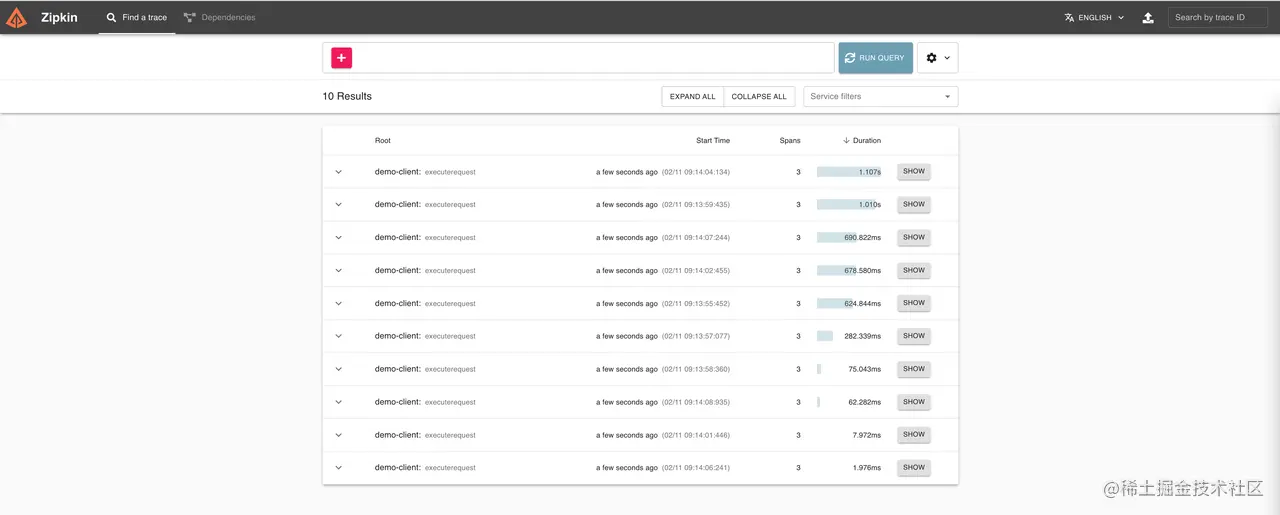Screen dimensions: 1280x515
Task: Click the 62.282ms duration value
Action: (x=864, y=402)
